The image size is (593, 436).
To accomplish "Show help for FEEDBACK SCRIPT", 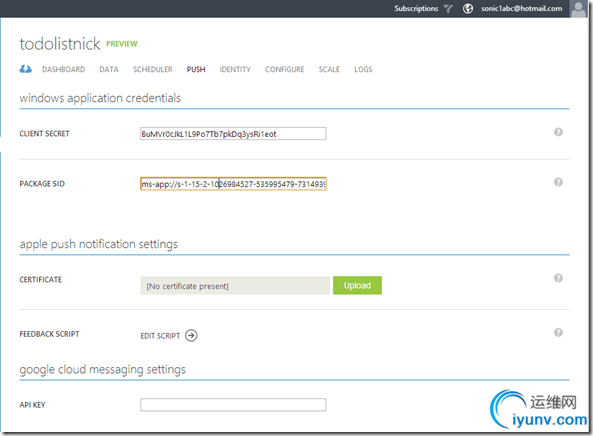I will (558, 332).
